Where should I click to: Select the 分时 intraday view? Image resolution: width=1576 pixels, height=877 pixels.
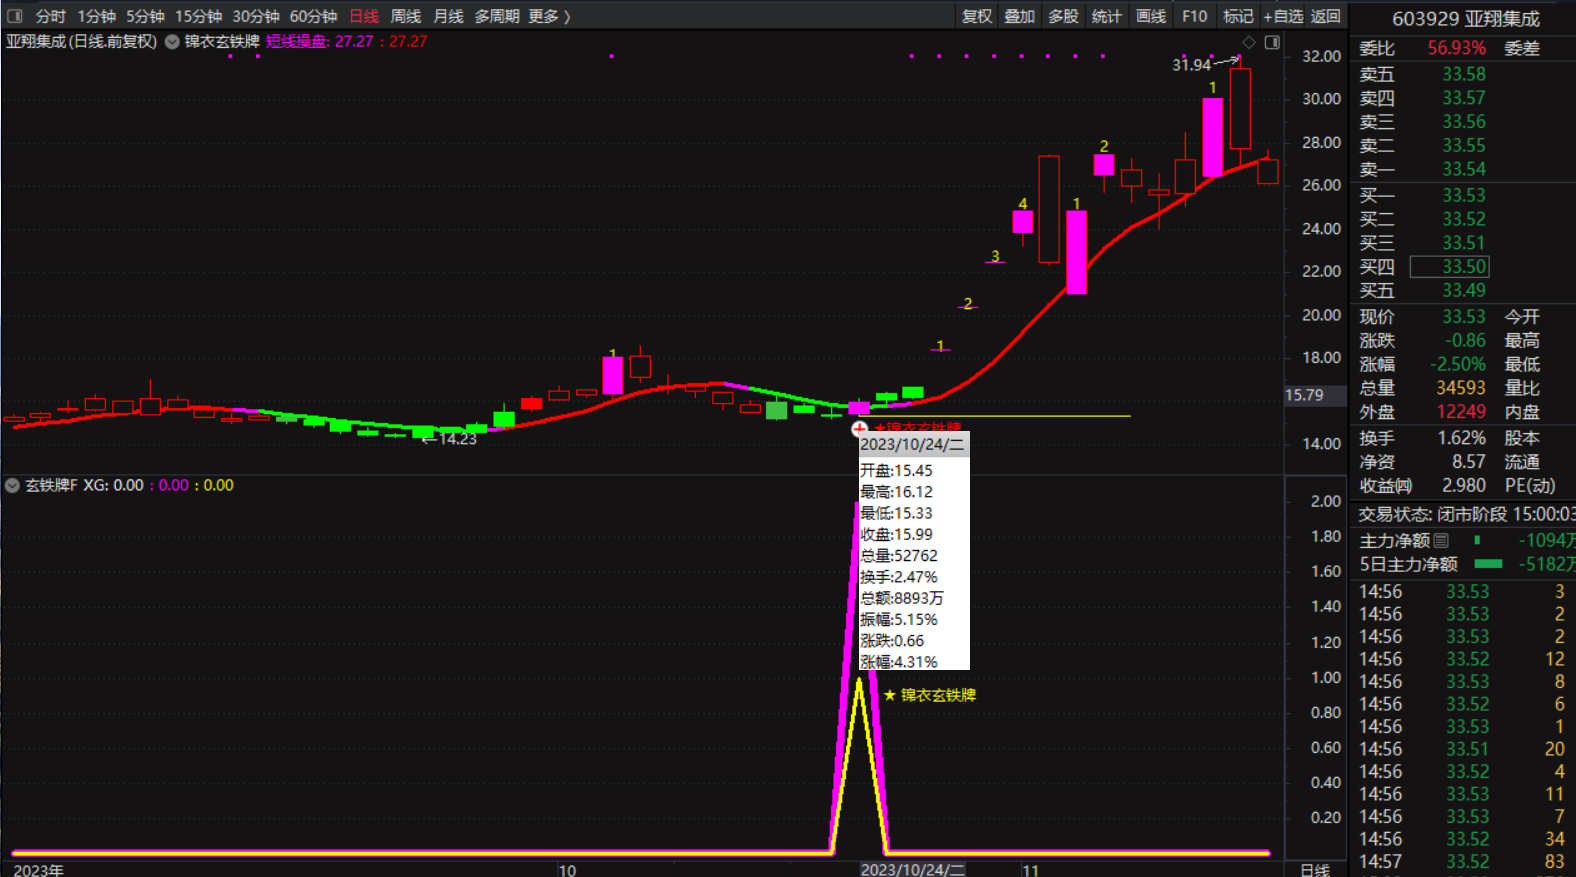click(50, 16)
